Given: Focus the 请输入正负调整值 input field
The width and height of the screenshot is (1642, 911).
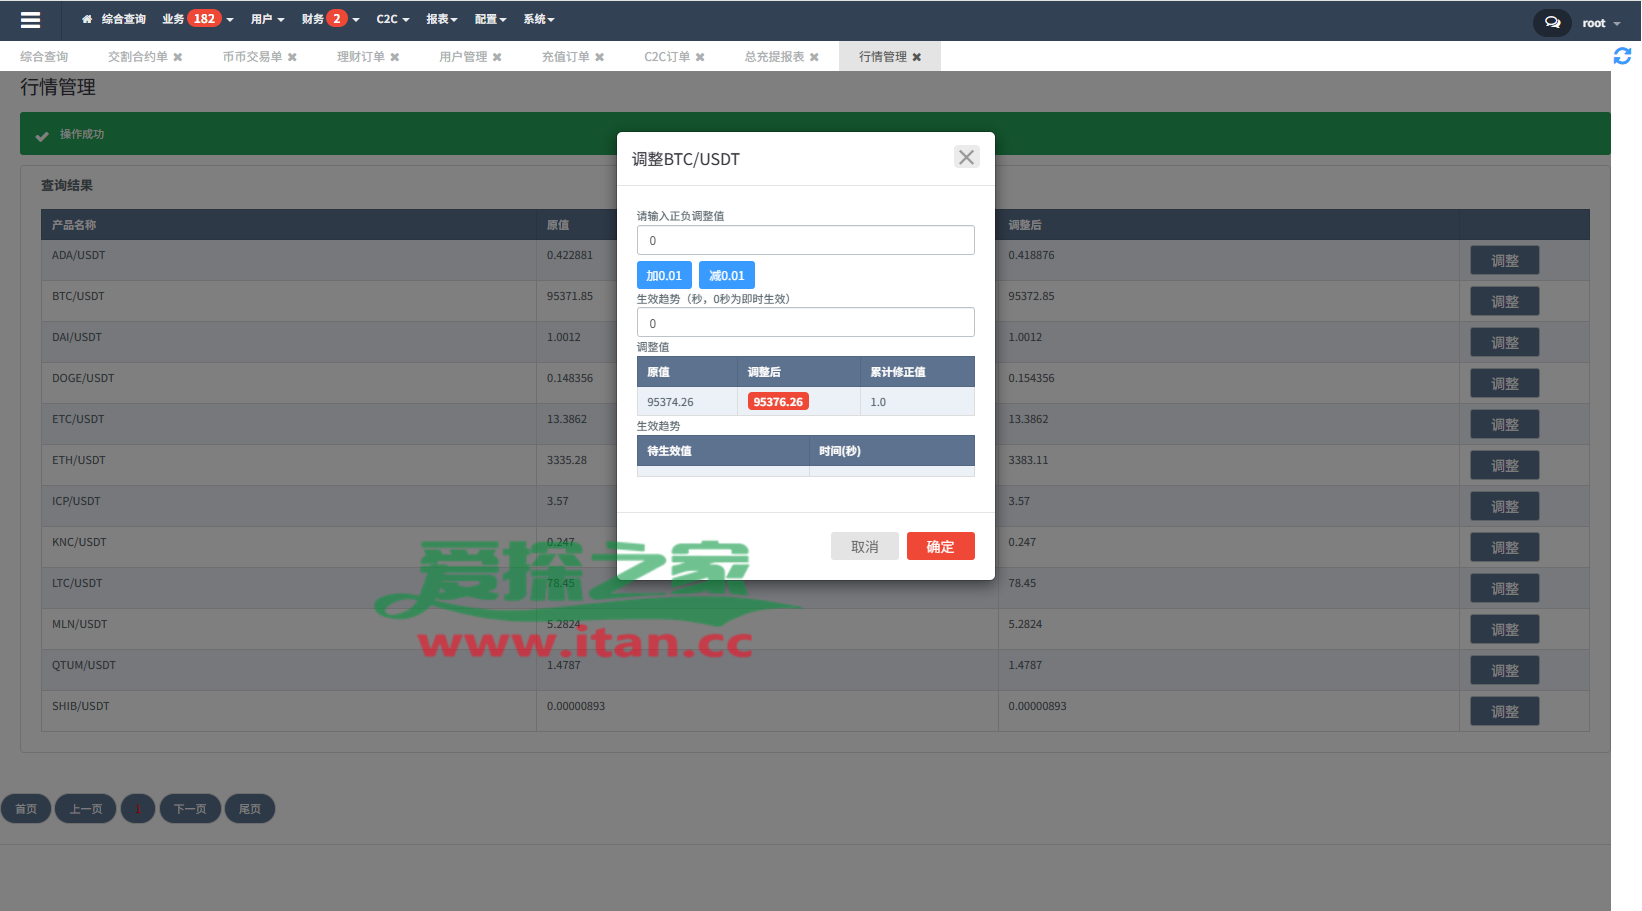Looking at the screenshot, I should 805,240.
